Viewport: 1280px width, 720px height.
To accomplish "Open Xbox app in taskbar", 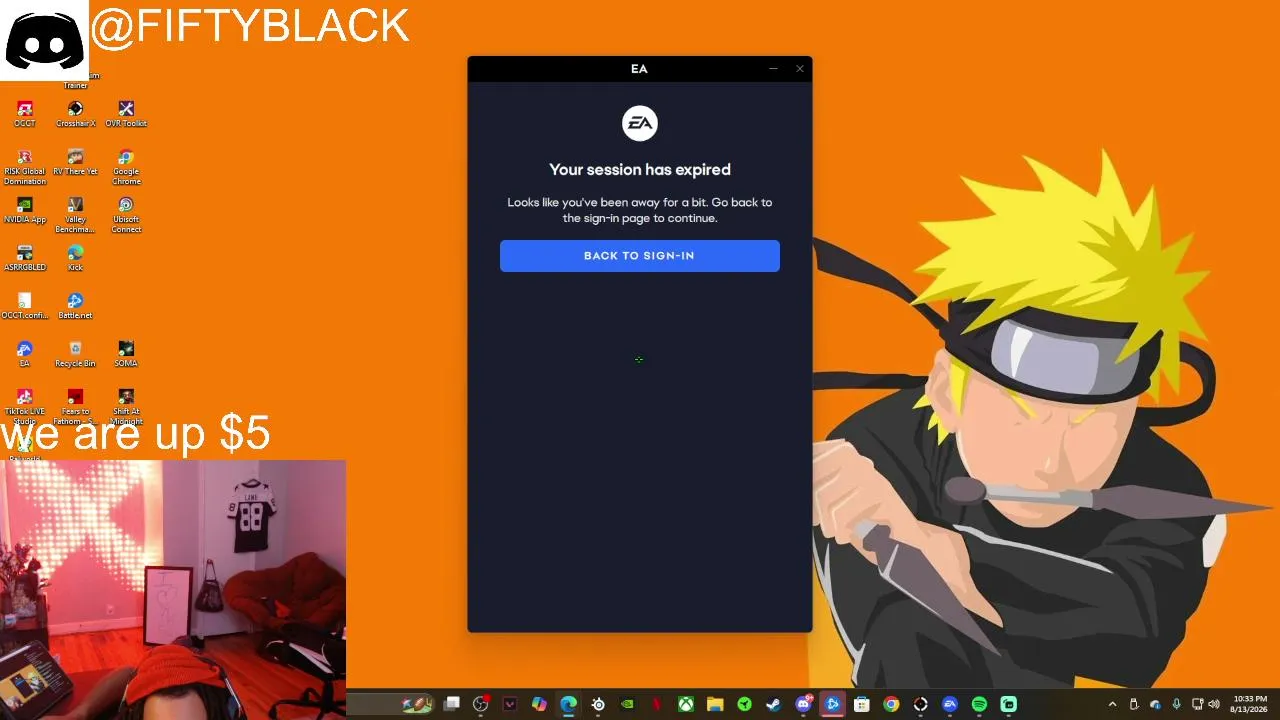I will pyautogui.click(x=686, y=704).
